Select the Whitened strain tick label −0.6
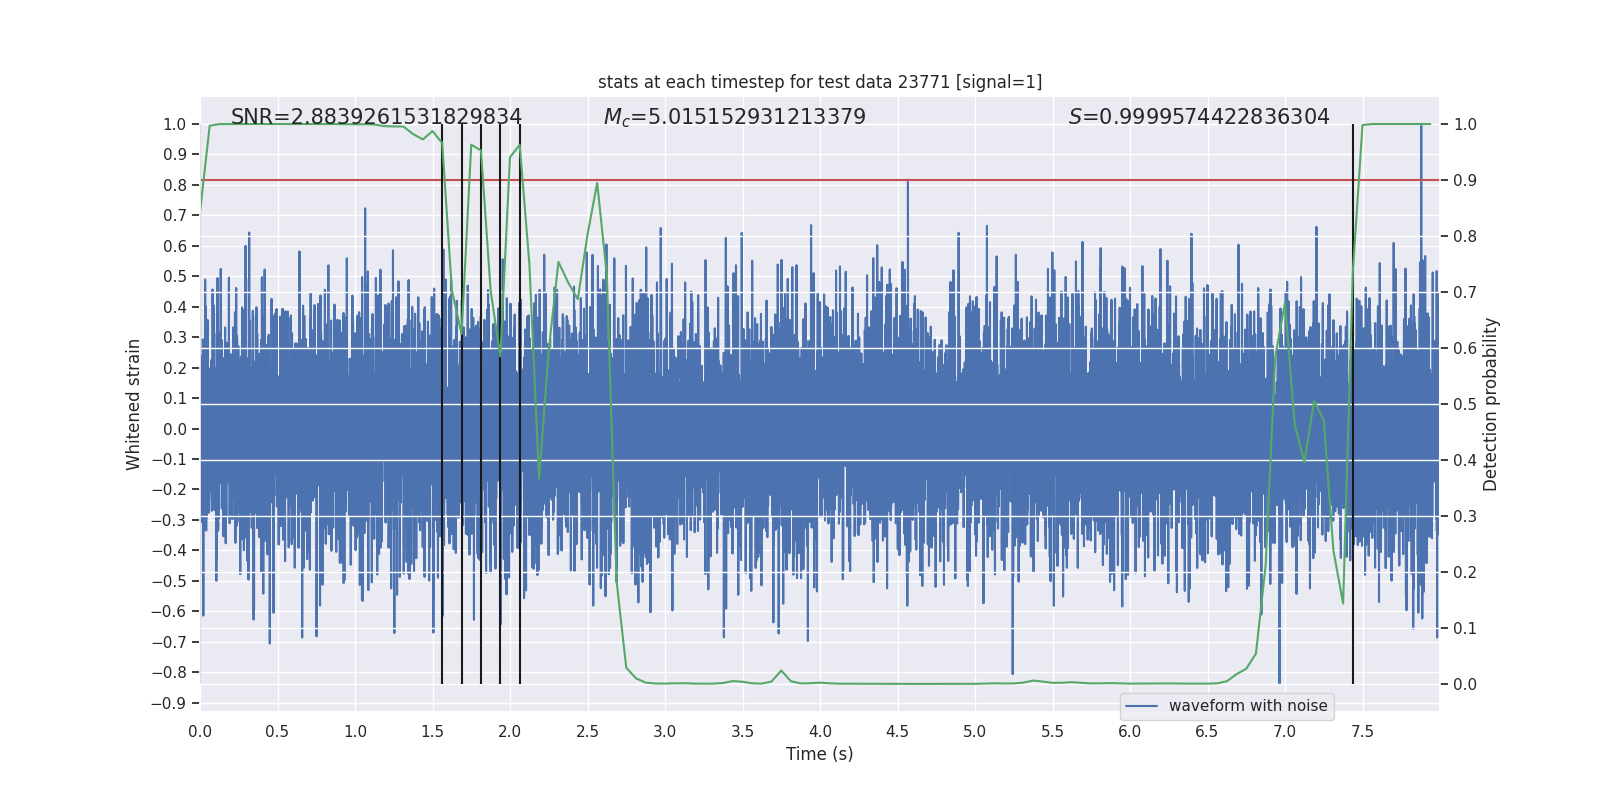The image size is (1600, 800). pyautogui.click(x=169, y=611)
